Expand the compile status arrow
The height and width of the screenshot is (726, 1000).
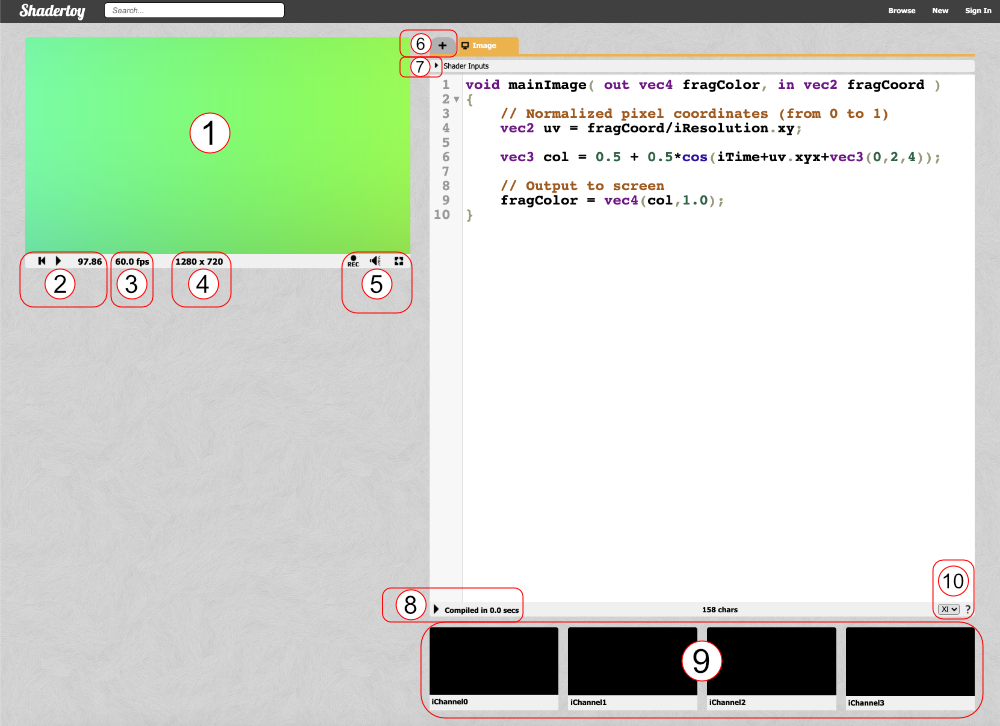436,609
